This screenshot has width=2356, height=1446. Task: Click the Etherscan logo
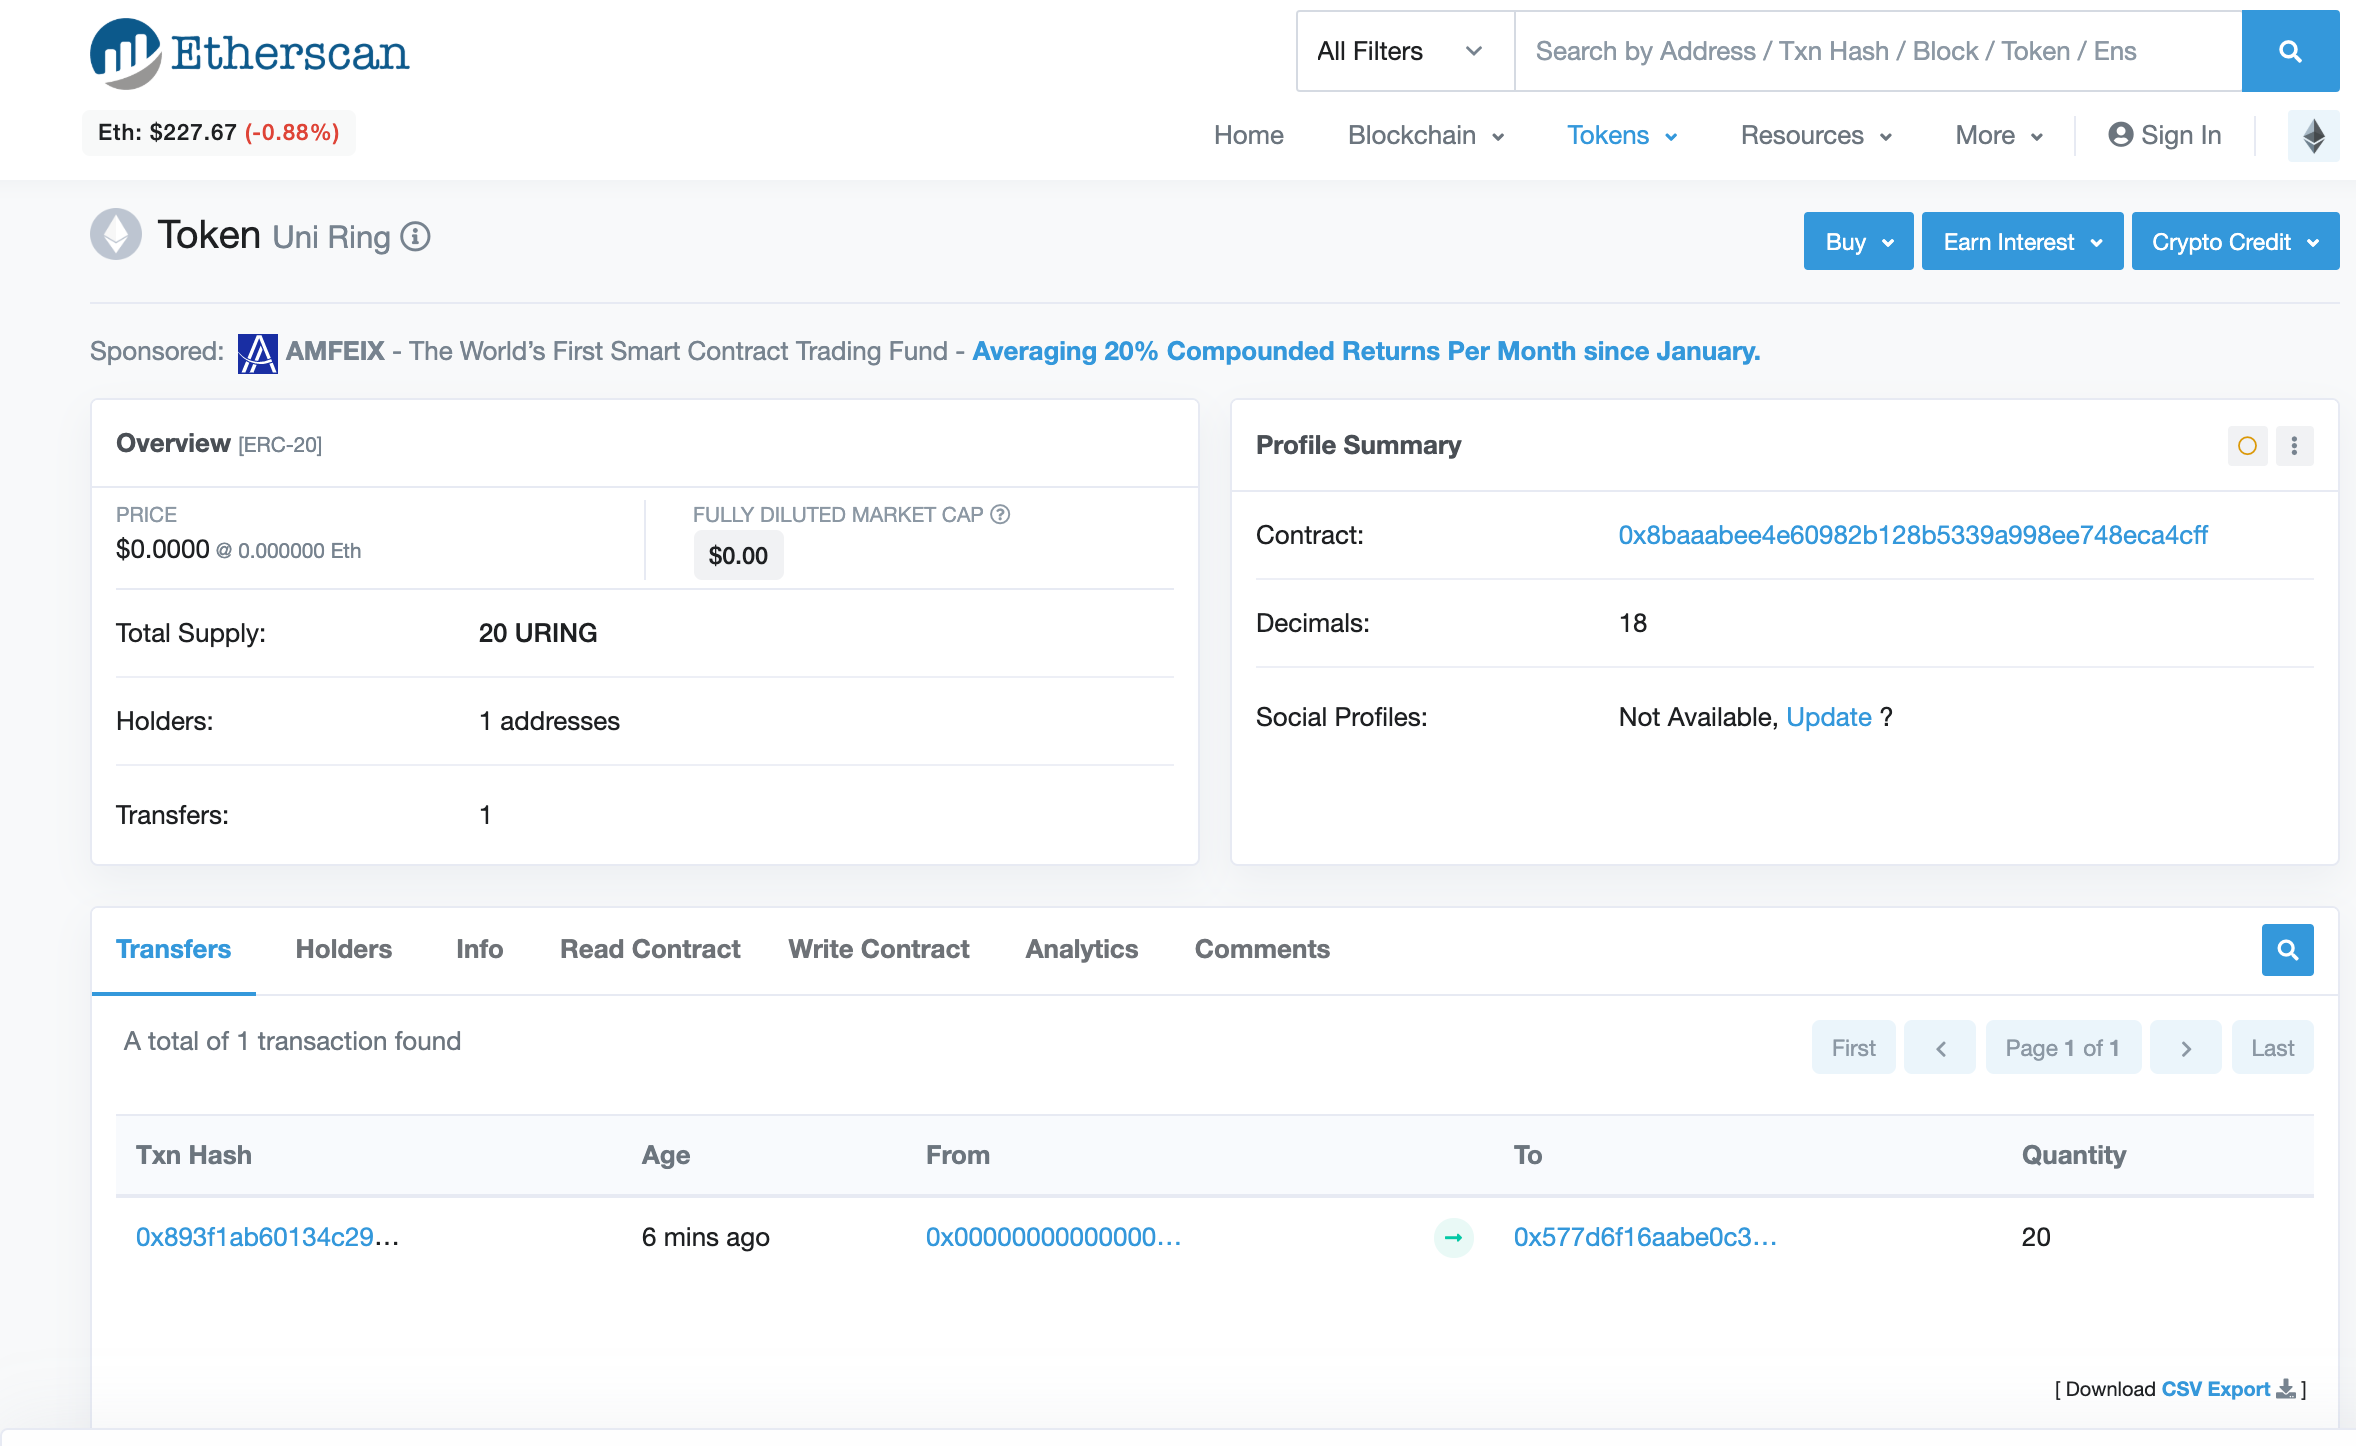250,52
